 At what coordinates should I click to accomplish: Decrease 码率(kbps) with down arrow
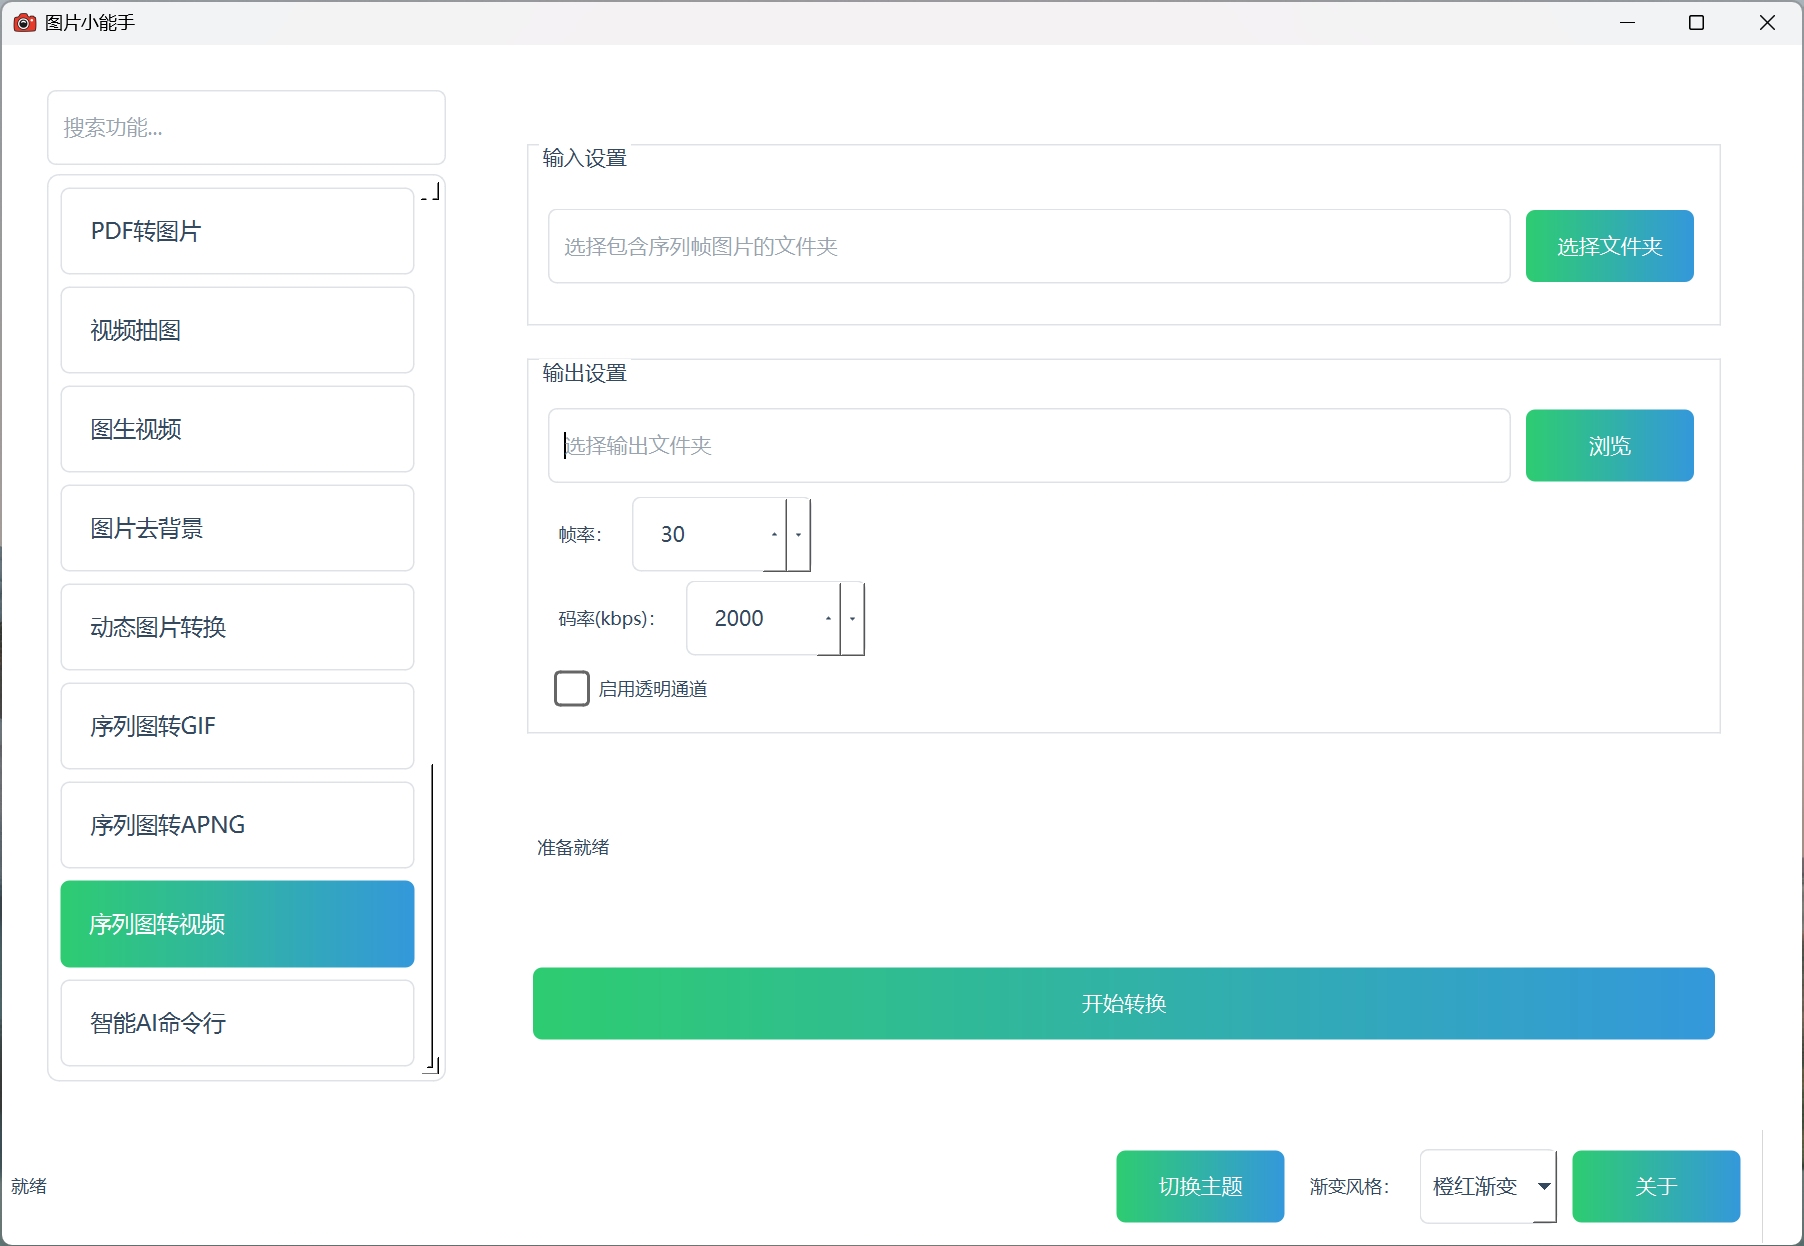click(852, 618)
